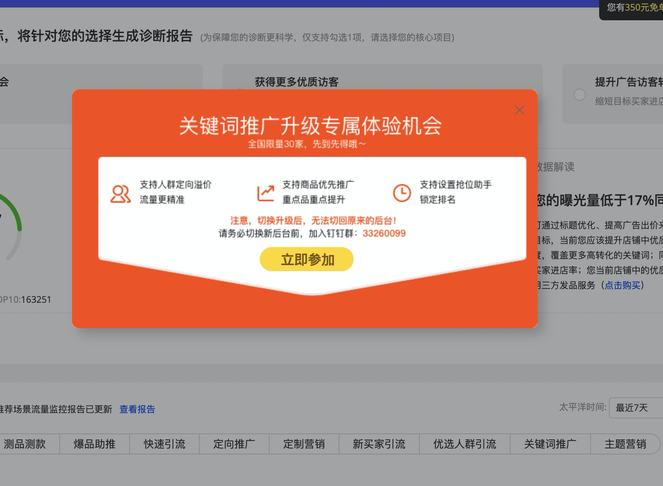The height and width of the screenshot is (486, 663).
Task: Open the 主题营销 tab
Action: (626, 444)
